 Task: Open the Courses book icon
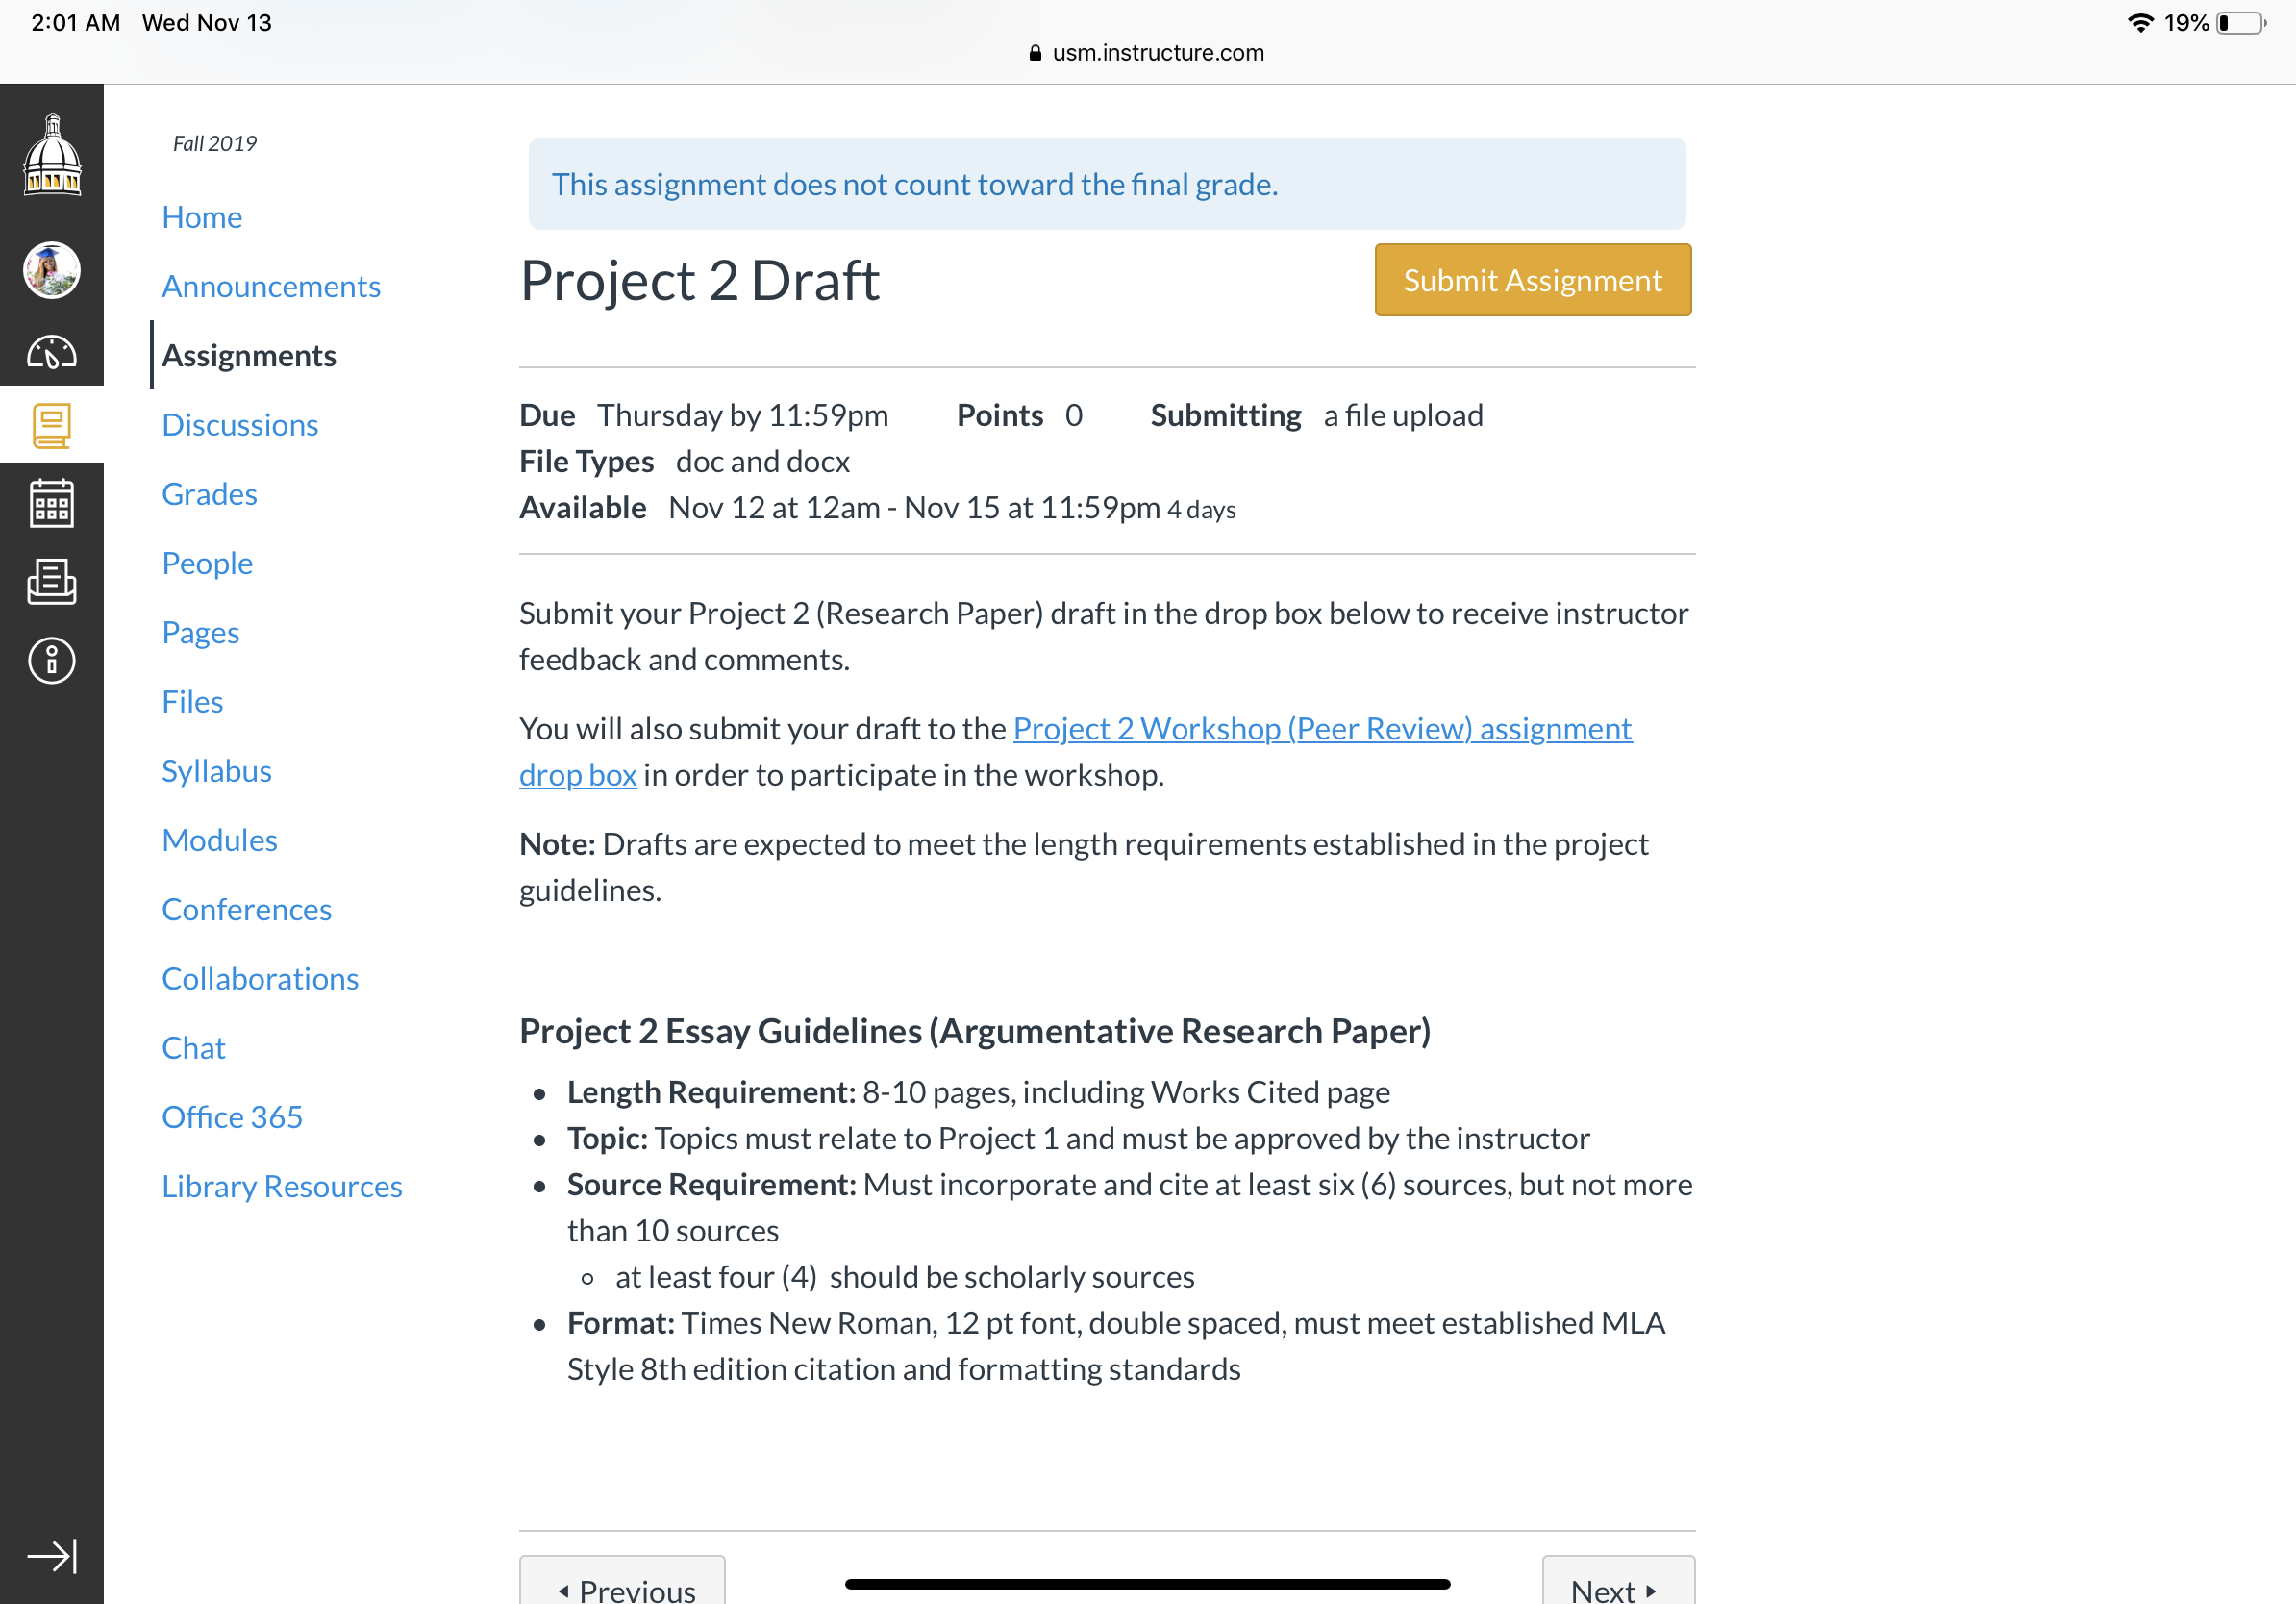click(52, 425)
